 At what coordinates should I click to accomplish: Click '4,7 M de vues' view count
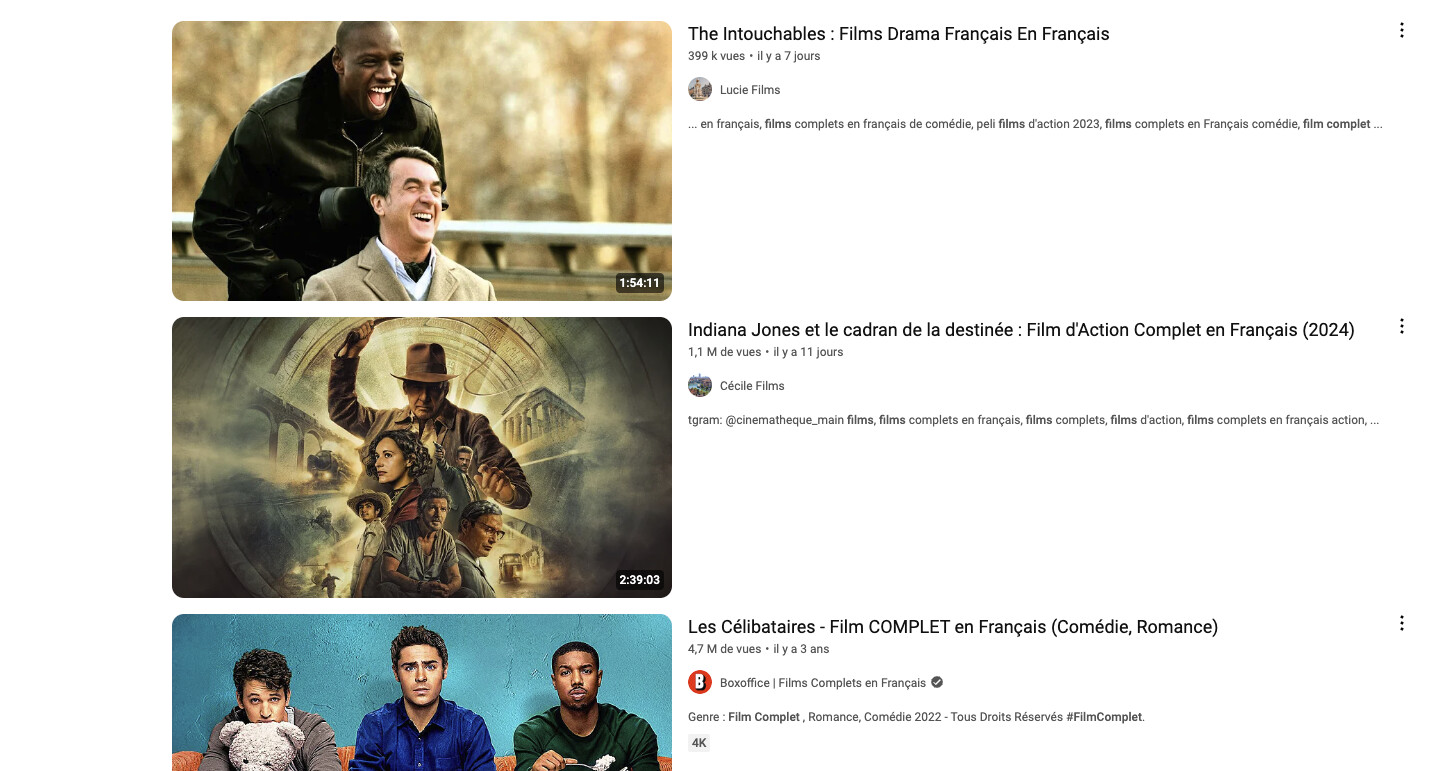[725, 649]
